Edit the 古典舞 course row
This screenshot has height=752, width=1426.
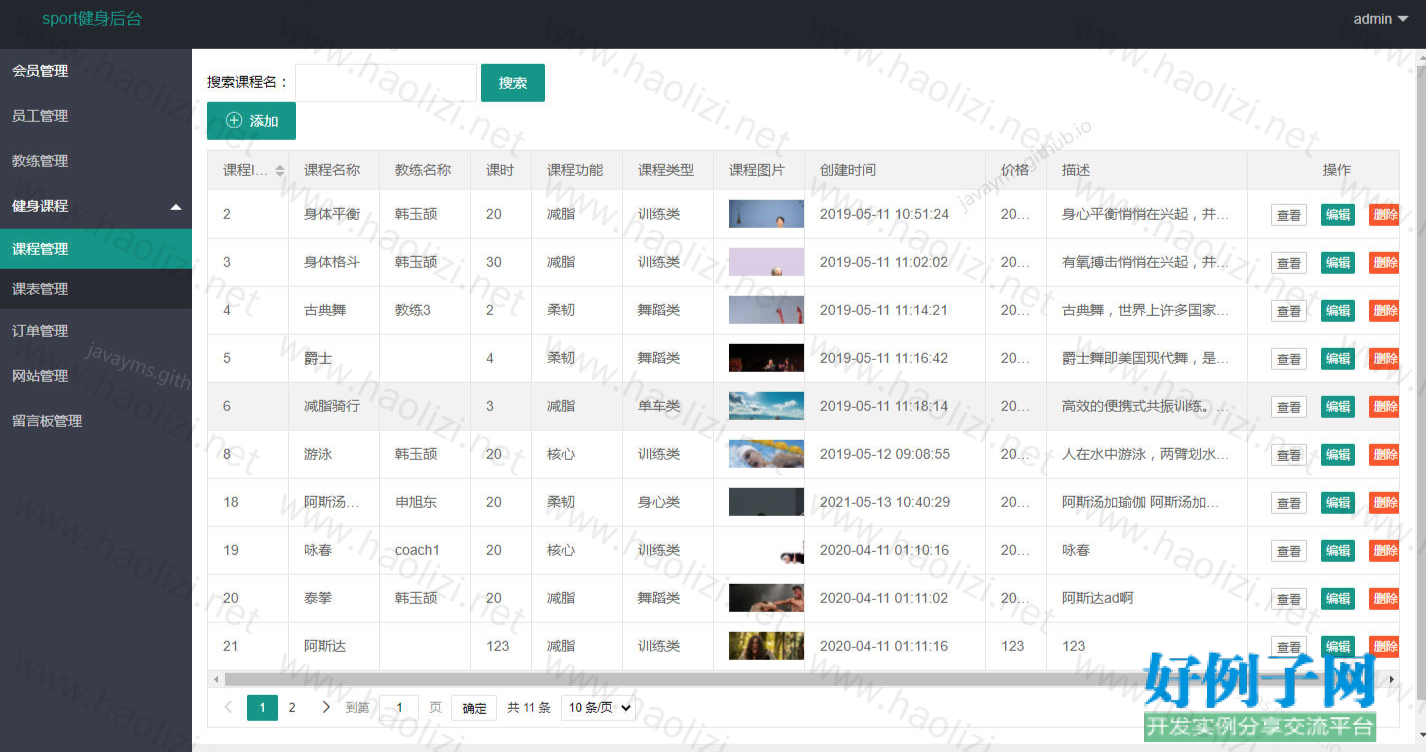click(1337, 310)
